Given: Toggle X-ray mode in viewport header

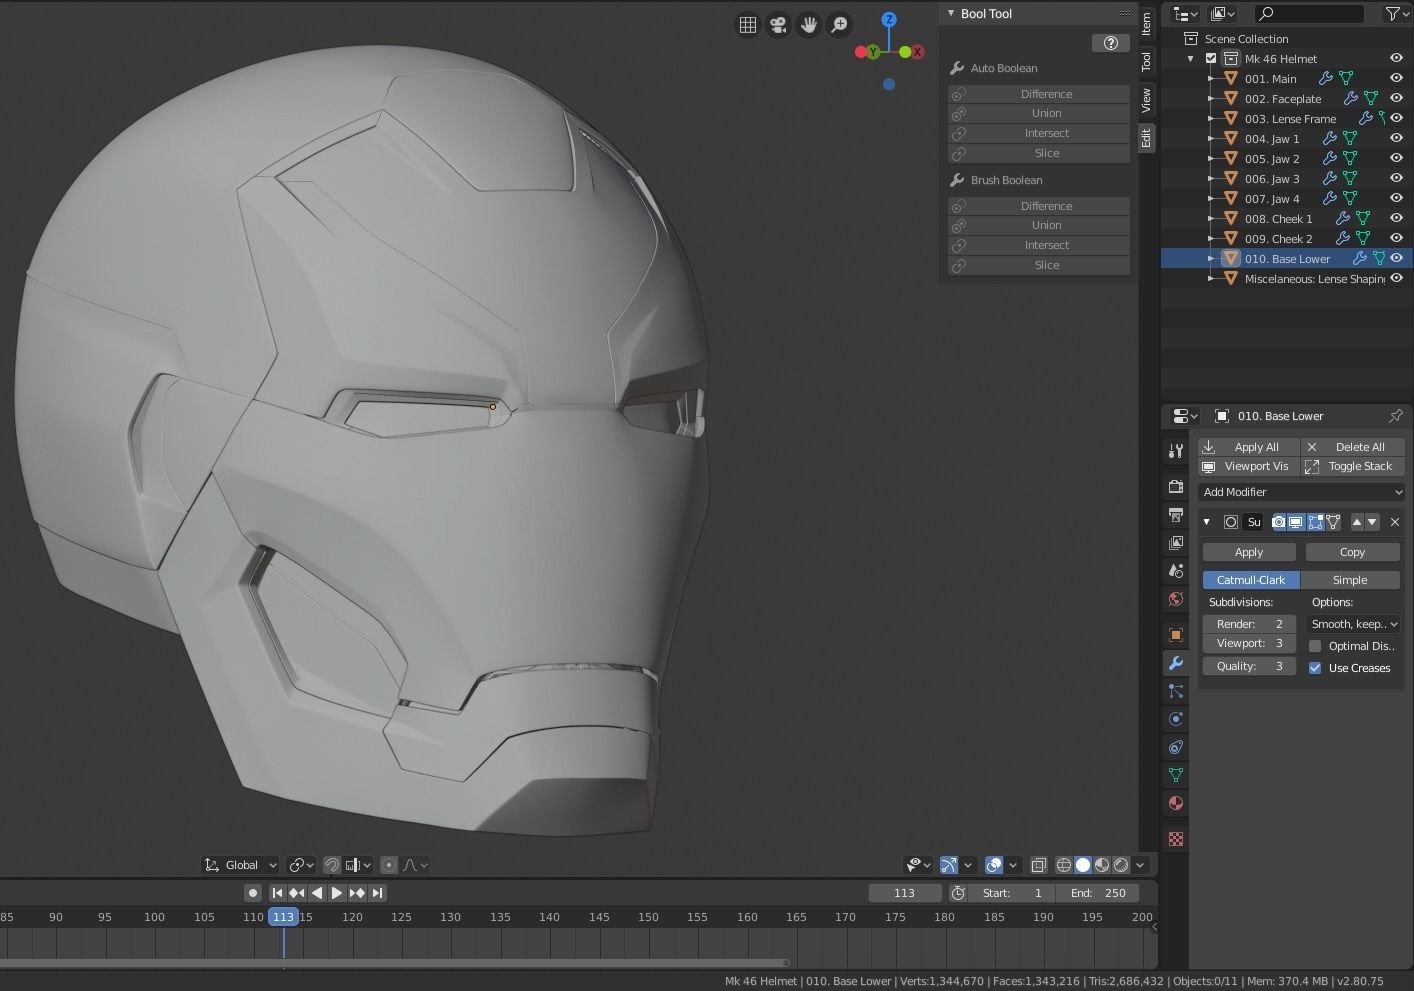Looking at the screenshot, I should click(1038, 865).
